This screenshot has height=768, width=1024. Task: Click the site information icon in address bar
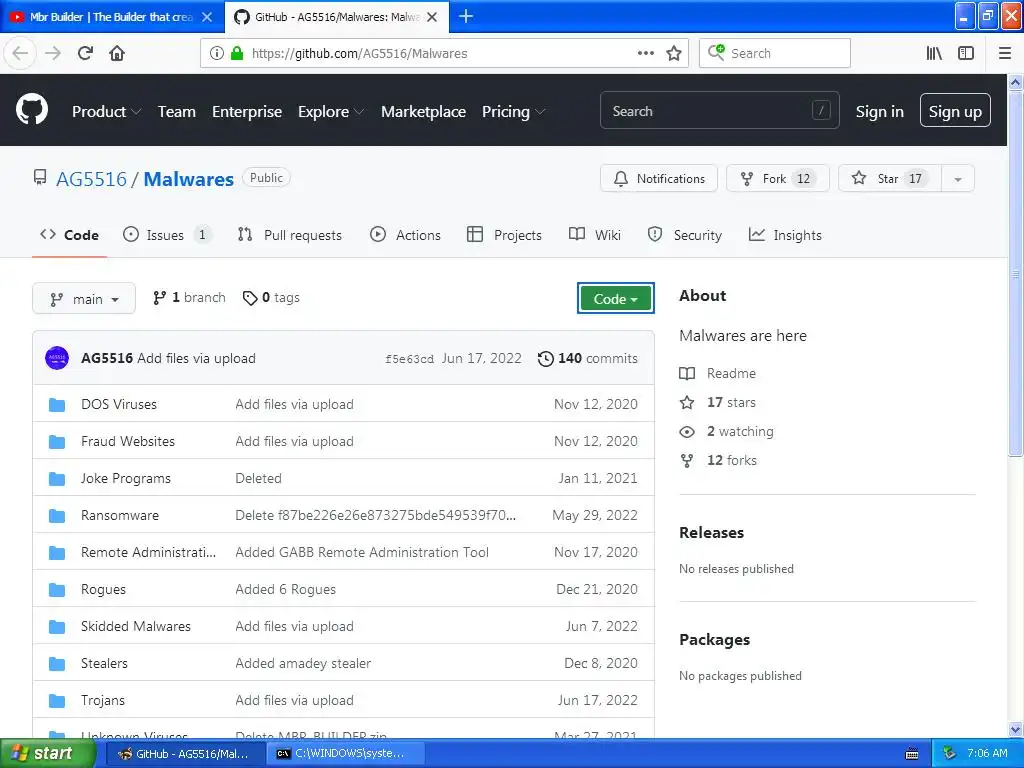[x=217, y=53]
